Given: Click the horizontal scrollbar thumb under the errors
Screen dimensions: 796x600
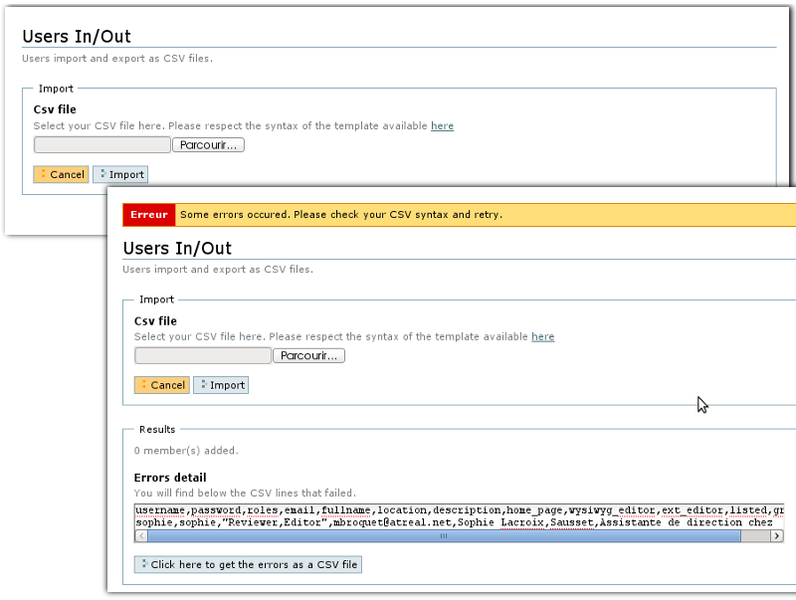Looking at the screenshot, I should click(x=444, y=536).
